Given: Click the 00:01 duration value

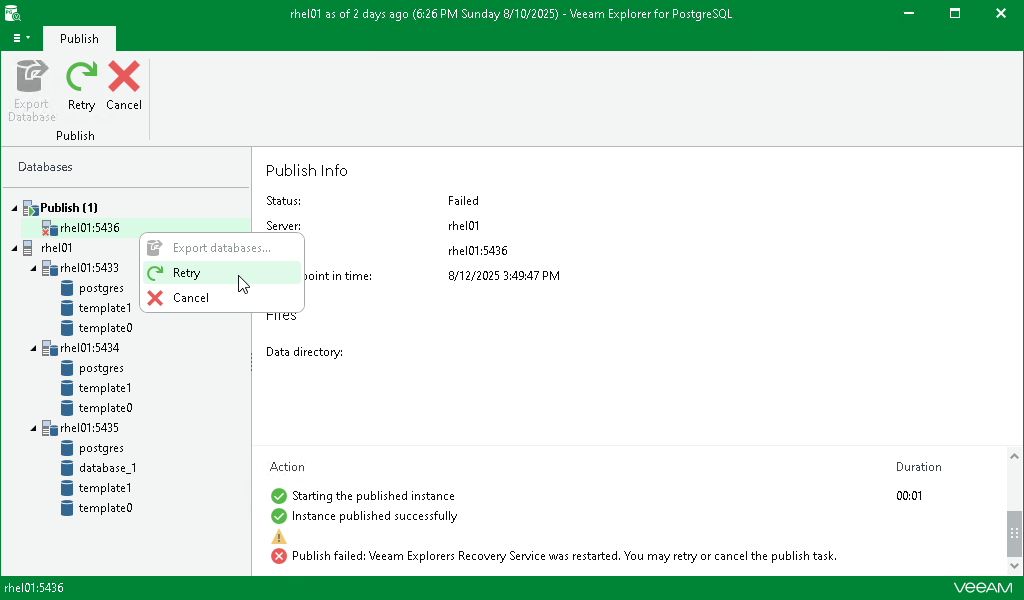Looking at the screenshot, I should [x=909, y=496].
